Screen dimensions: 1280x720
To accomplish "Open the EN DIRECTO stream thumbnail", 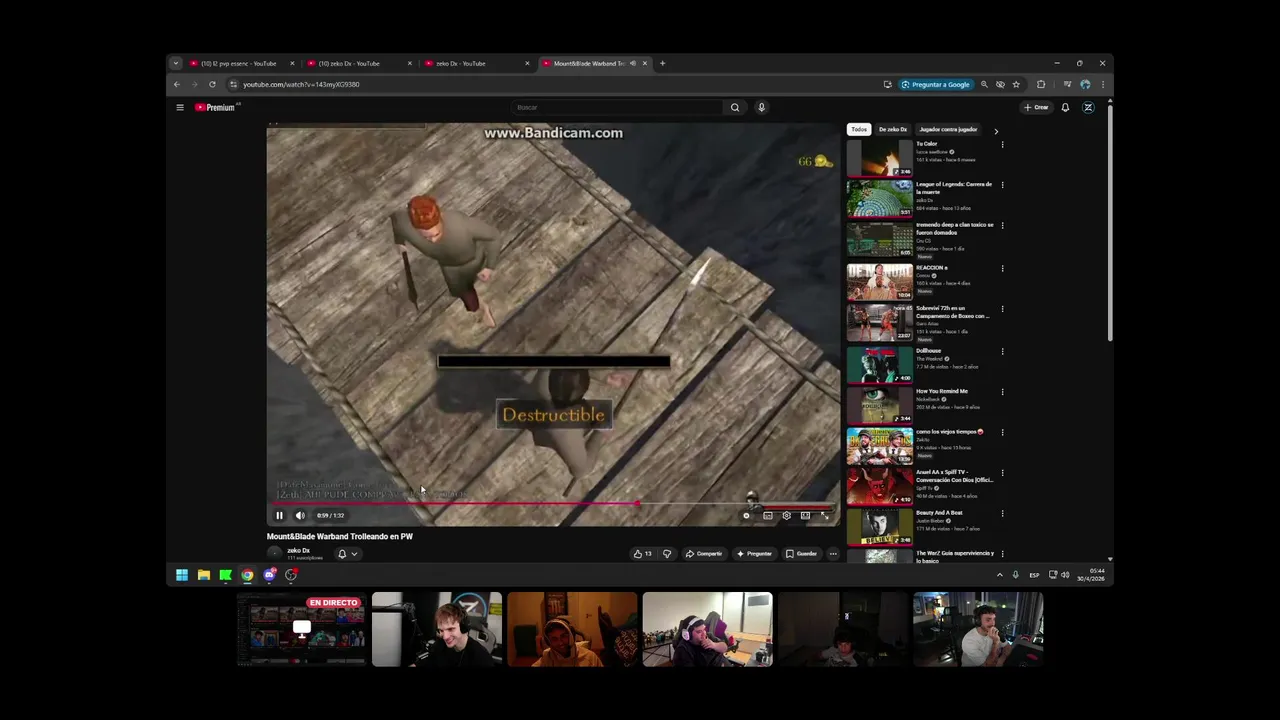I will tap(301, 629).
